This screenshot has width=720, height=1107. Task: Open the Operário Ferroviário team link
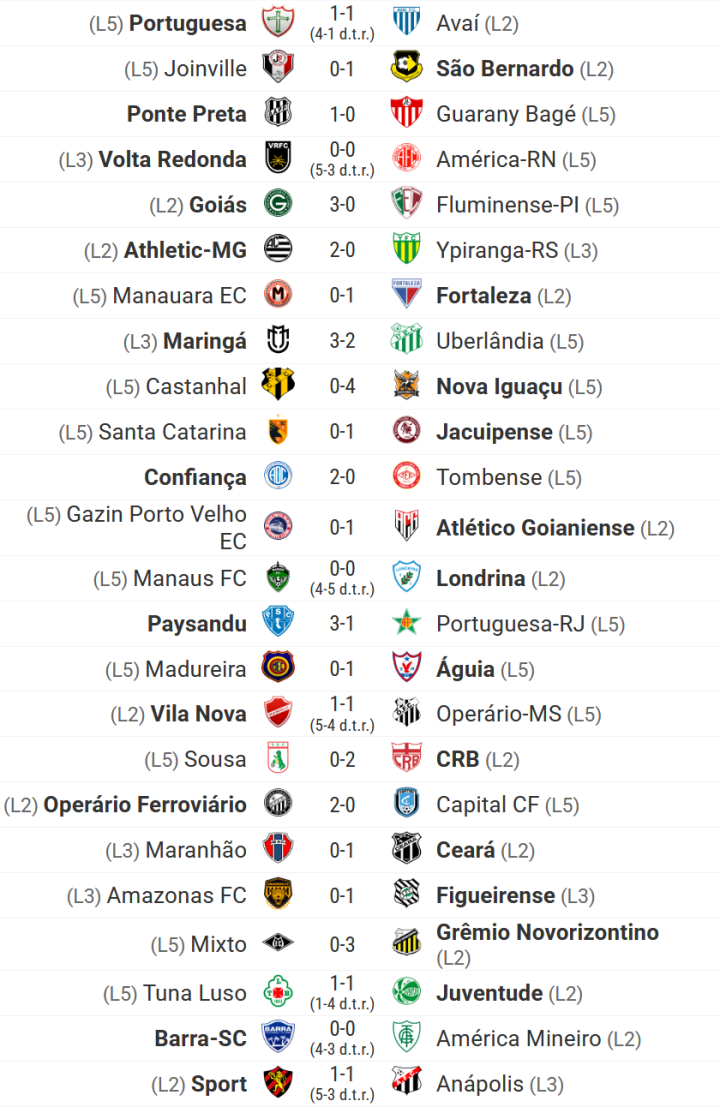click(x=144, y=804)
